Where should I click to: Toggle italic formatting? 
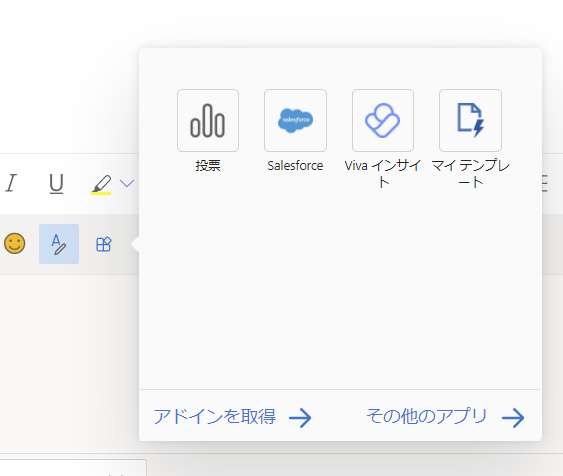(11, 183)
